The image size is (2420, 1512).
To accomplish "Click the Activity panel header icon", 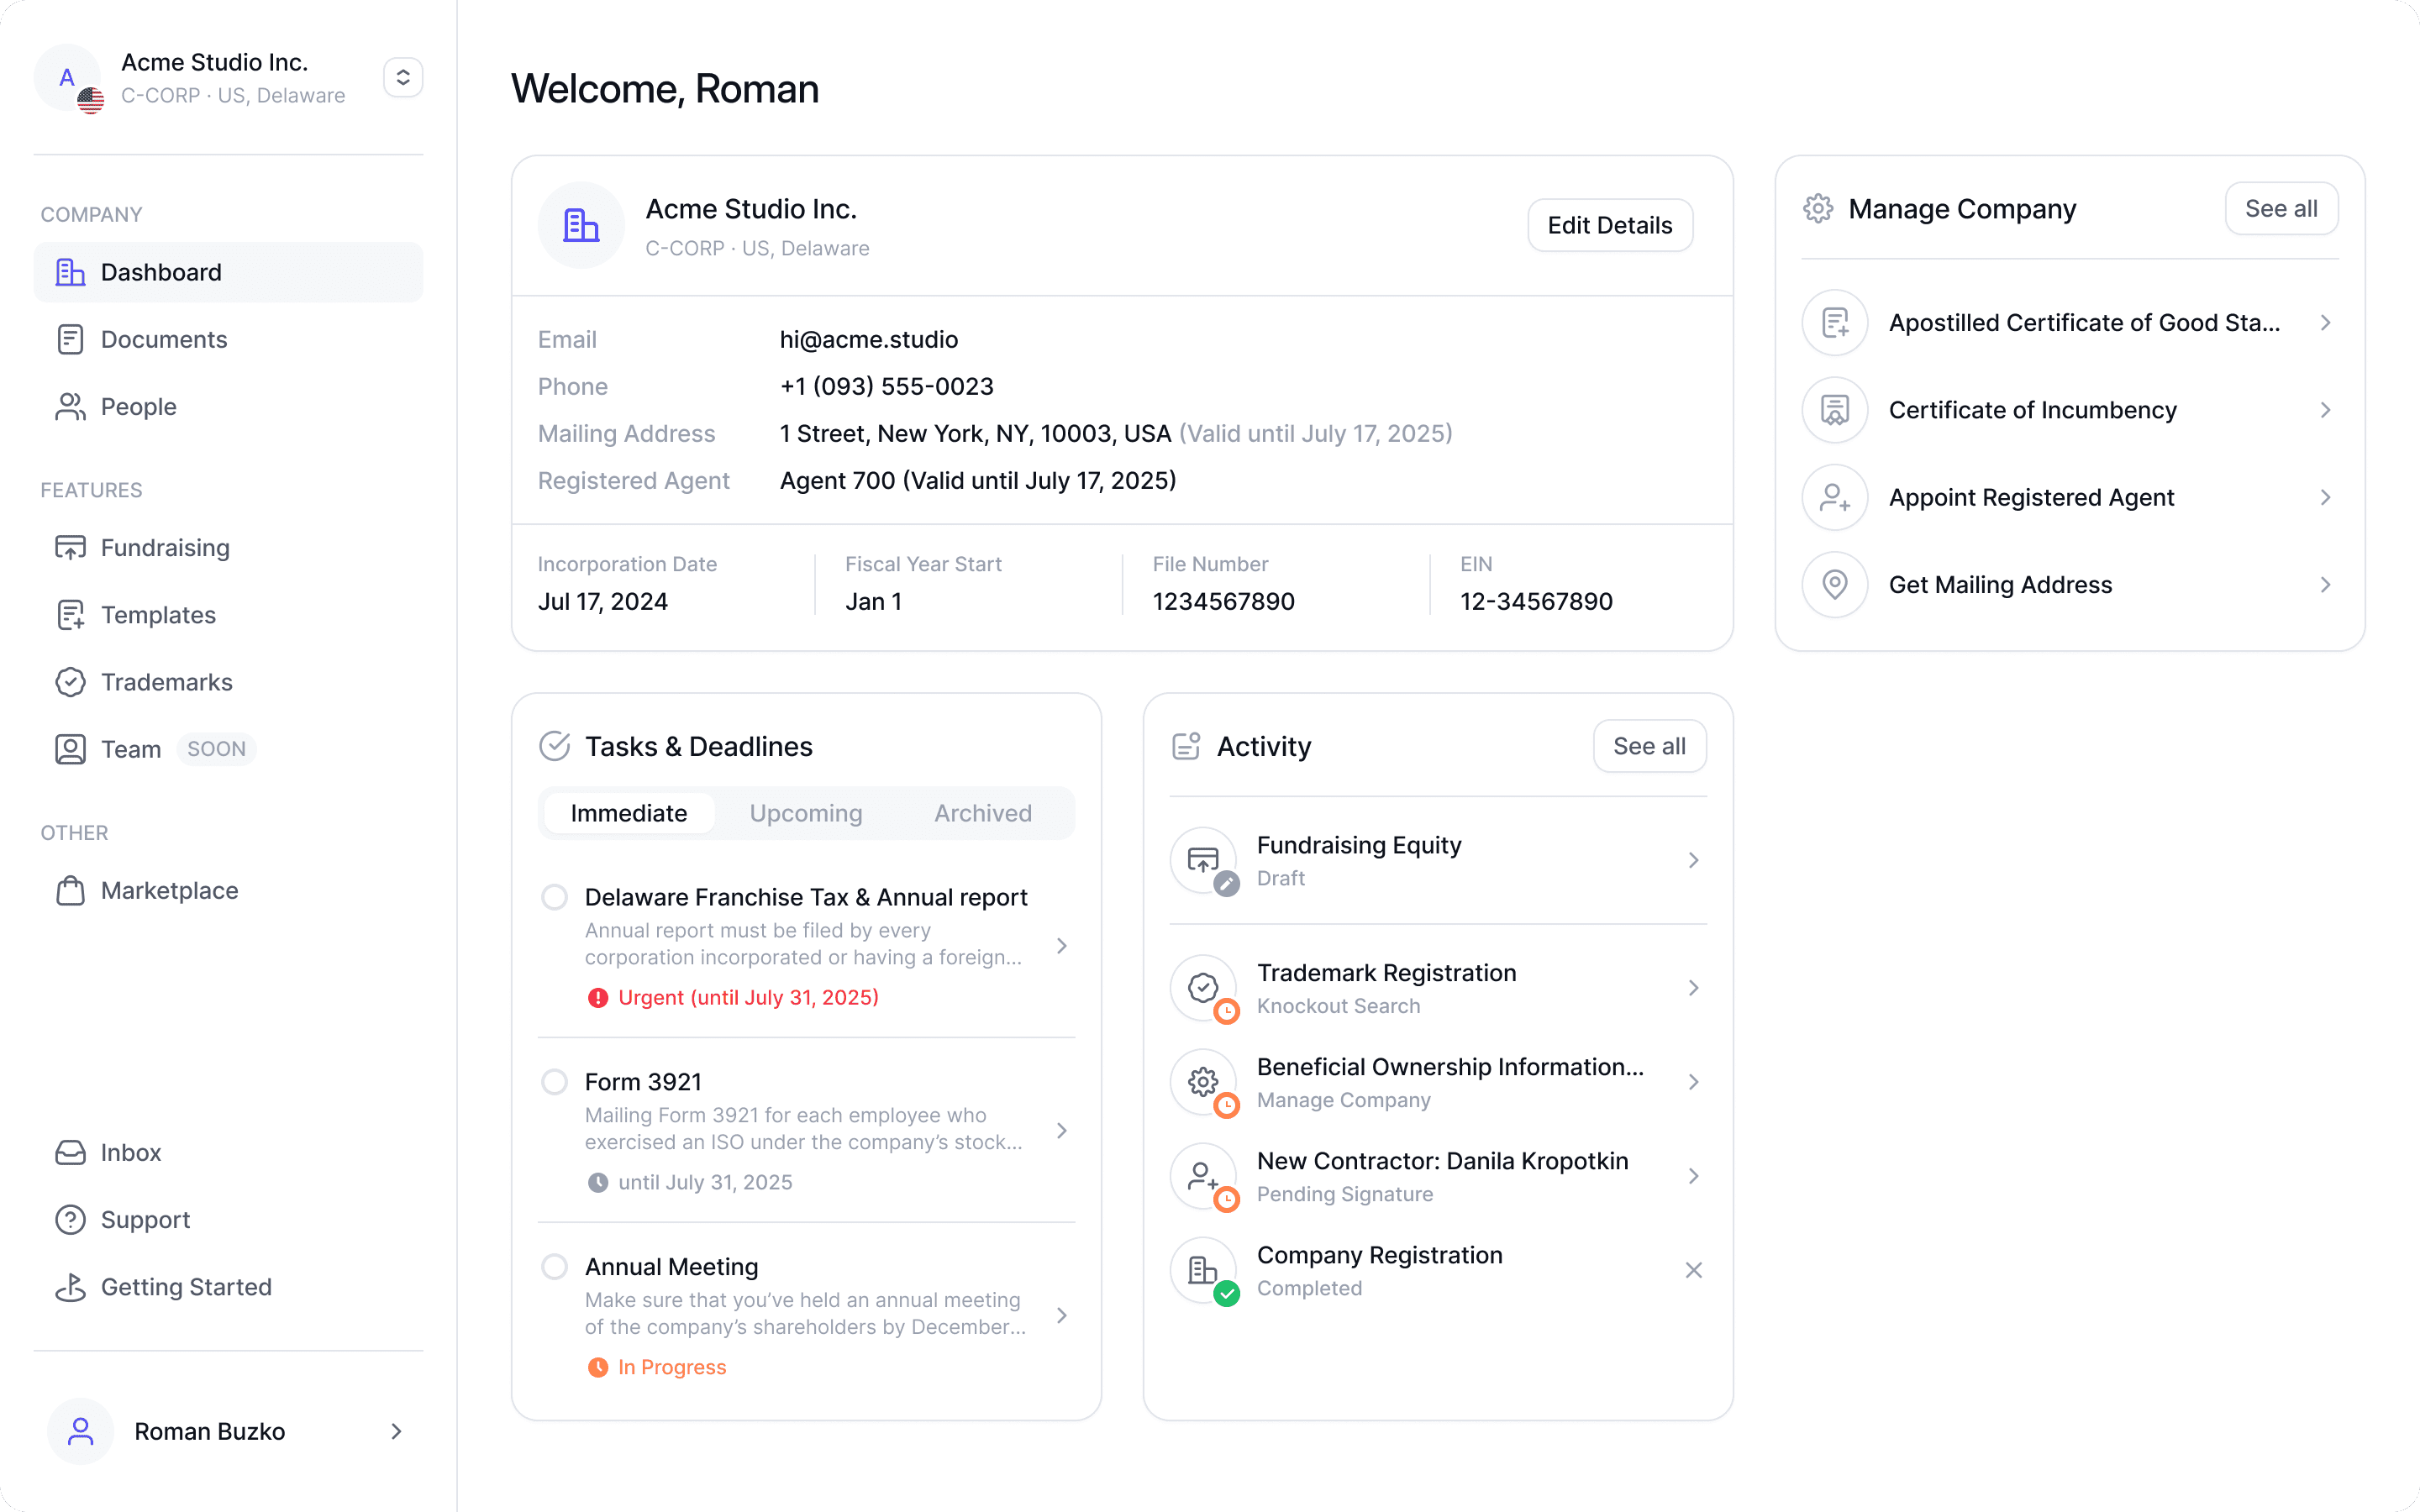I will pos(1186,746).
